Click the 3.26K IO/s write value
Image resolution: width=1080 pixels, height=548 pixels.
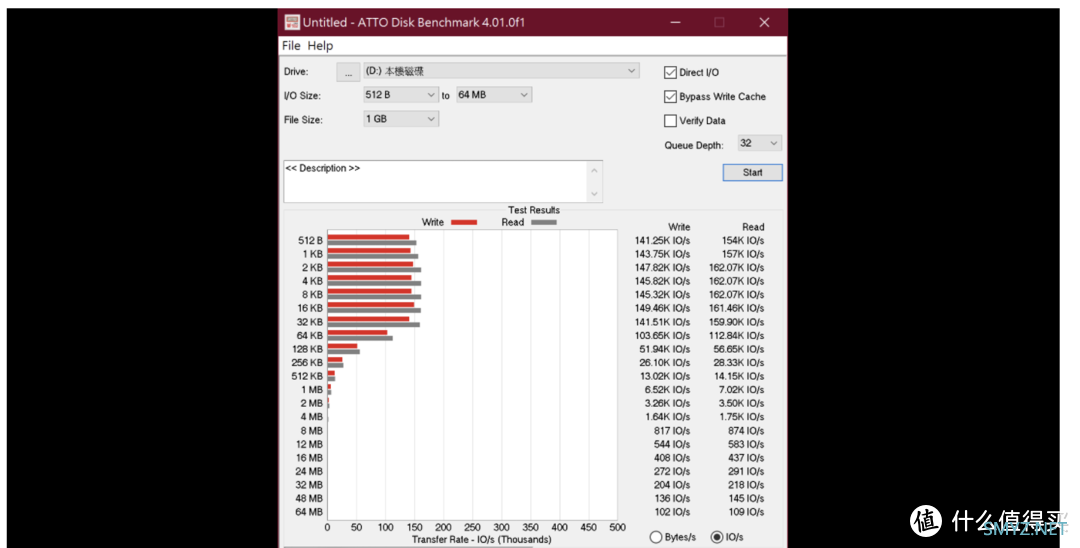click(x=667, y=403)
